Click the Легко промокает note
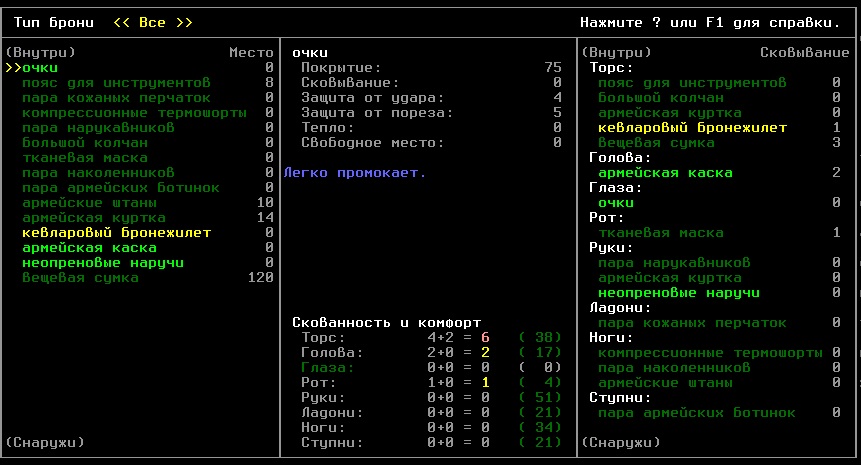The height and width of the screenshot is (465, 861). 355,172
